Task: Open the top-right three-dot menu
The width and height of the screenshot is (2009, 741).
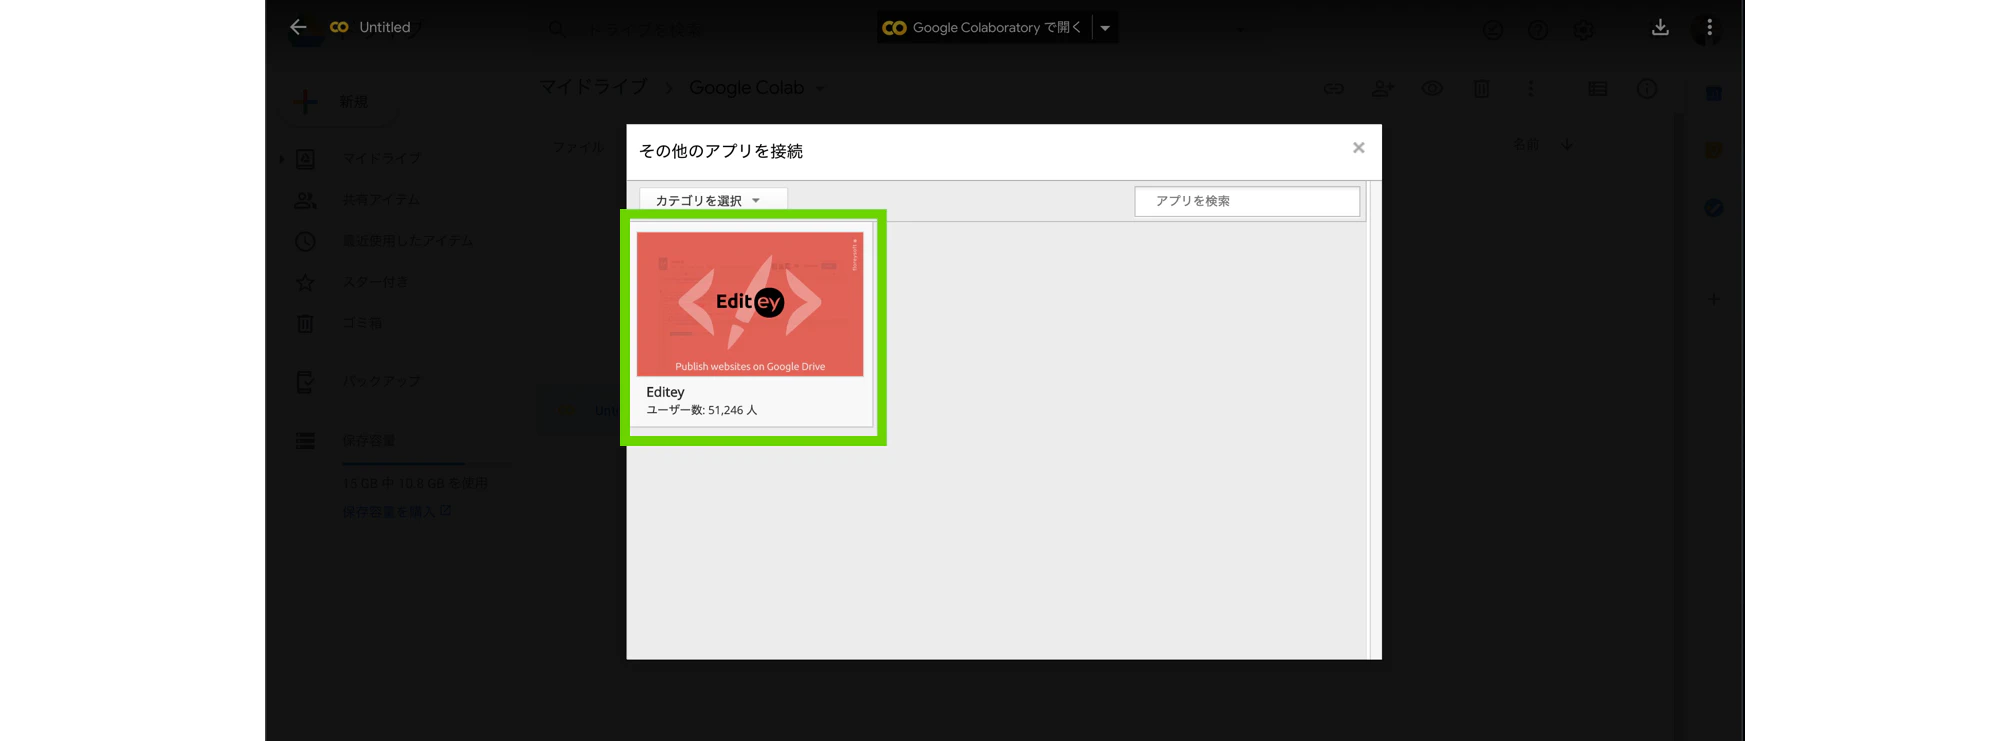Action: click(1709, 28)
